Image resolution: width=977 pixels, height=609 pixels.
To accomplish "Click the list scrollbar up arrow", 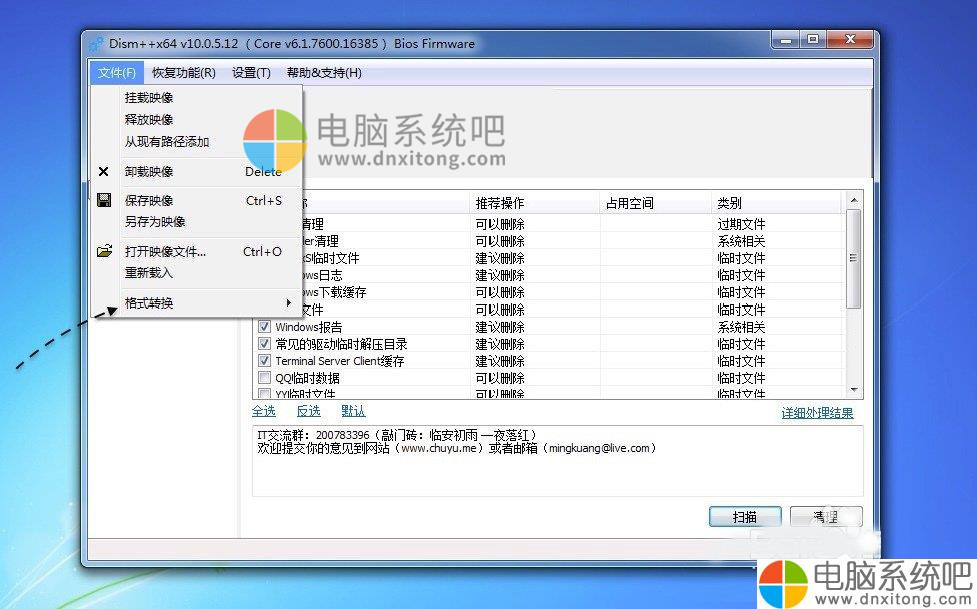I will (854, 201).
